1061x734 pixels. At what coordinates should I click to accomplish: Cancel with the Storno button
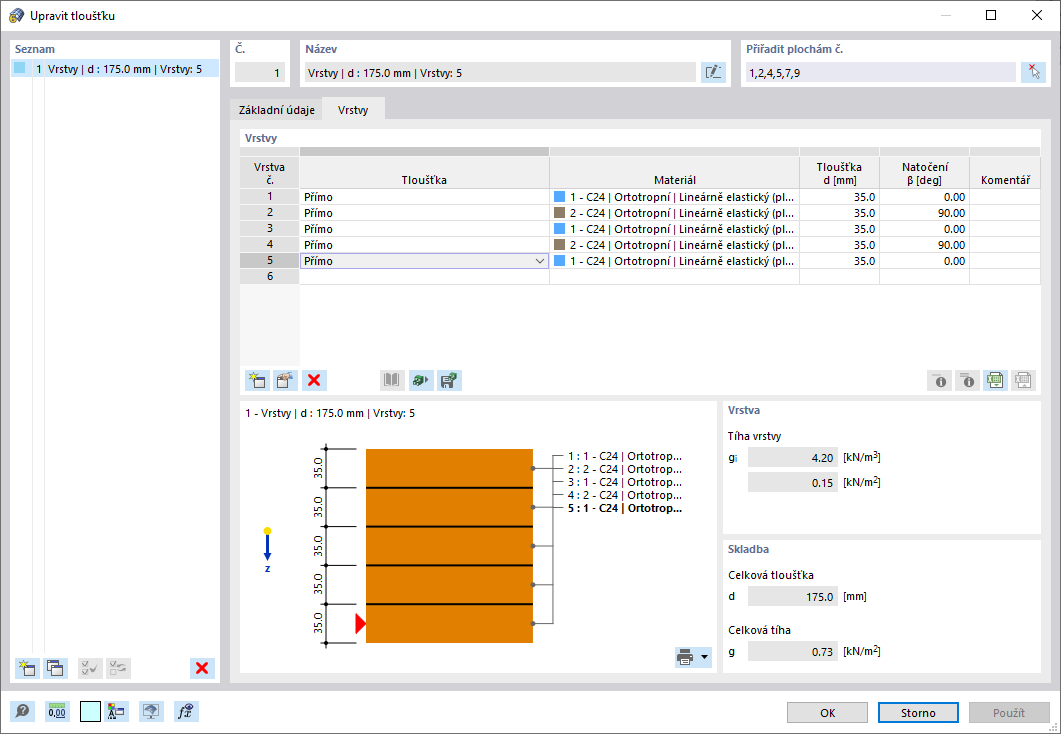918,712
